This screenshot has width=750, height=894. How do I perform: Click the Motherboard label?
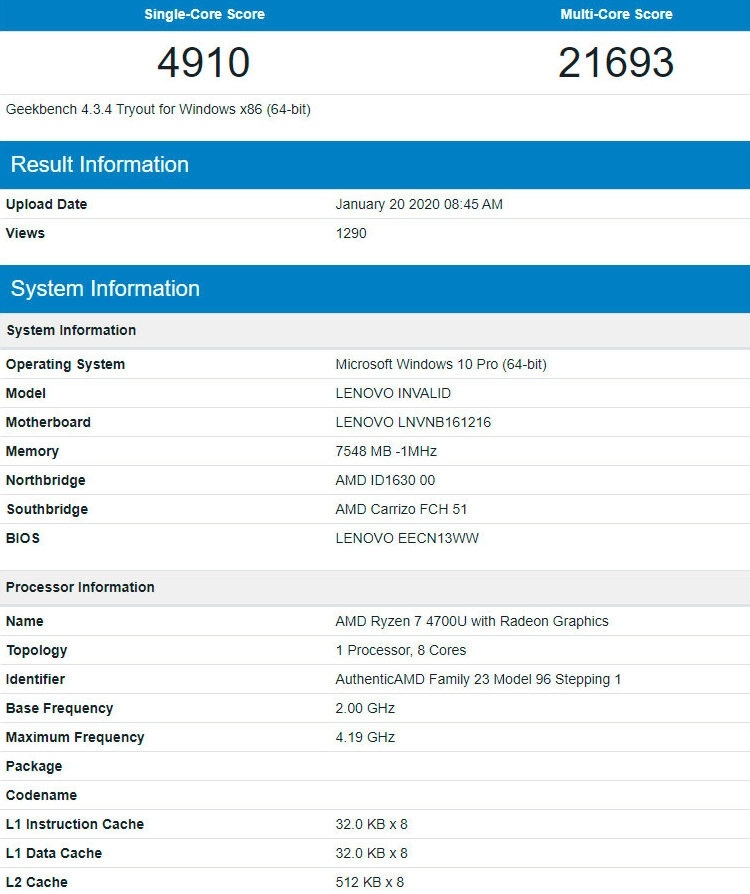point(48,422)
